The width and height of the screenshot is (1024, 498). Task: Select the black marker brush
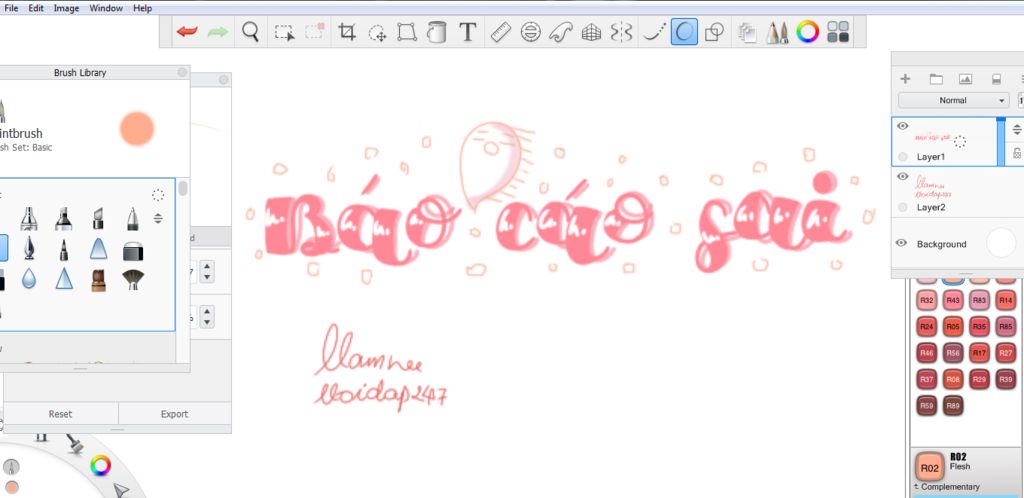(63, 219)
